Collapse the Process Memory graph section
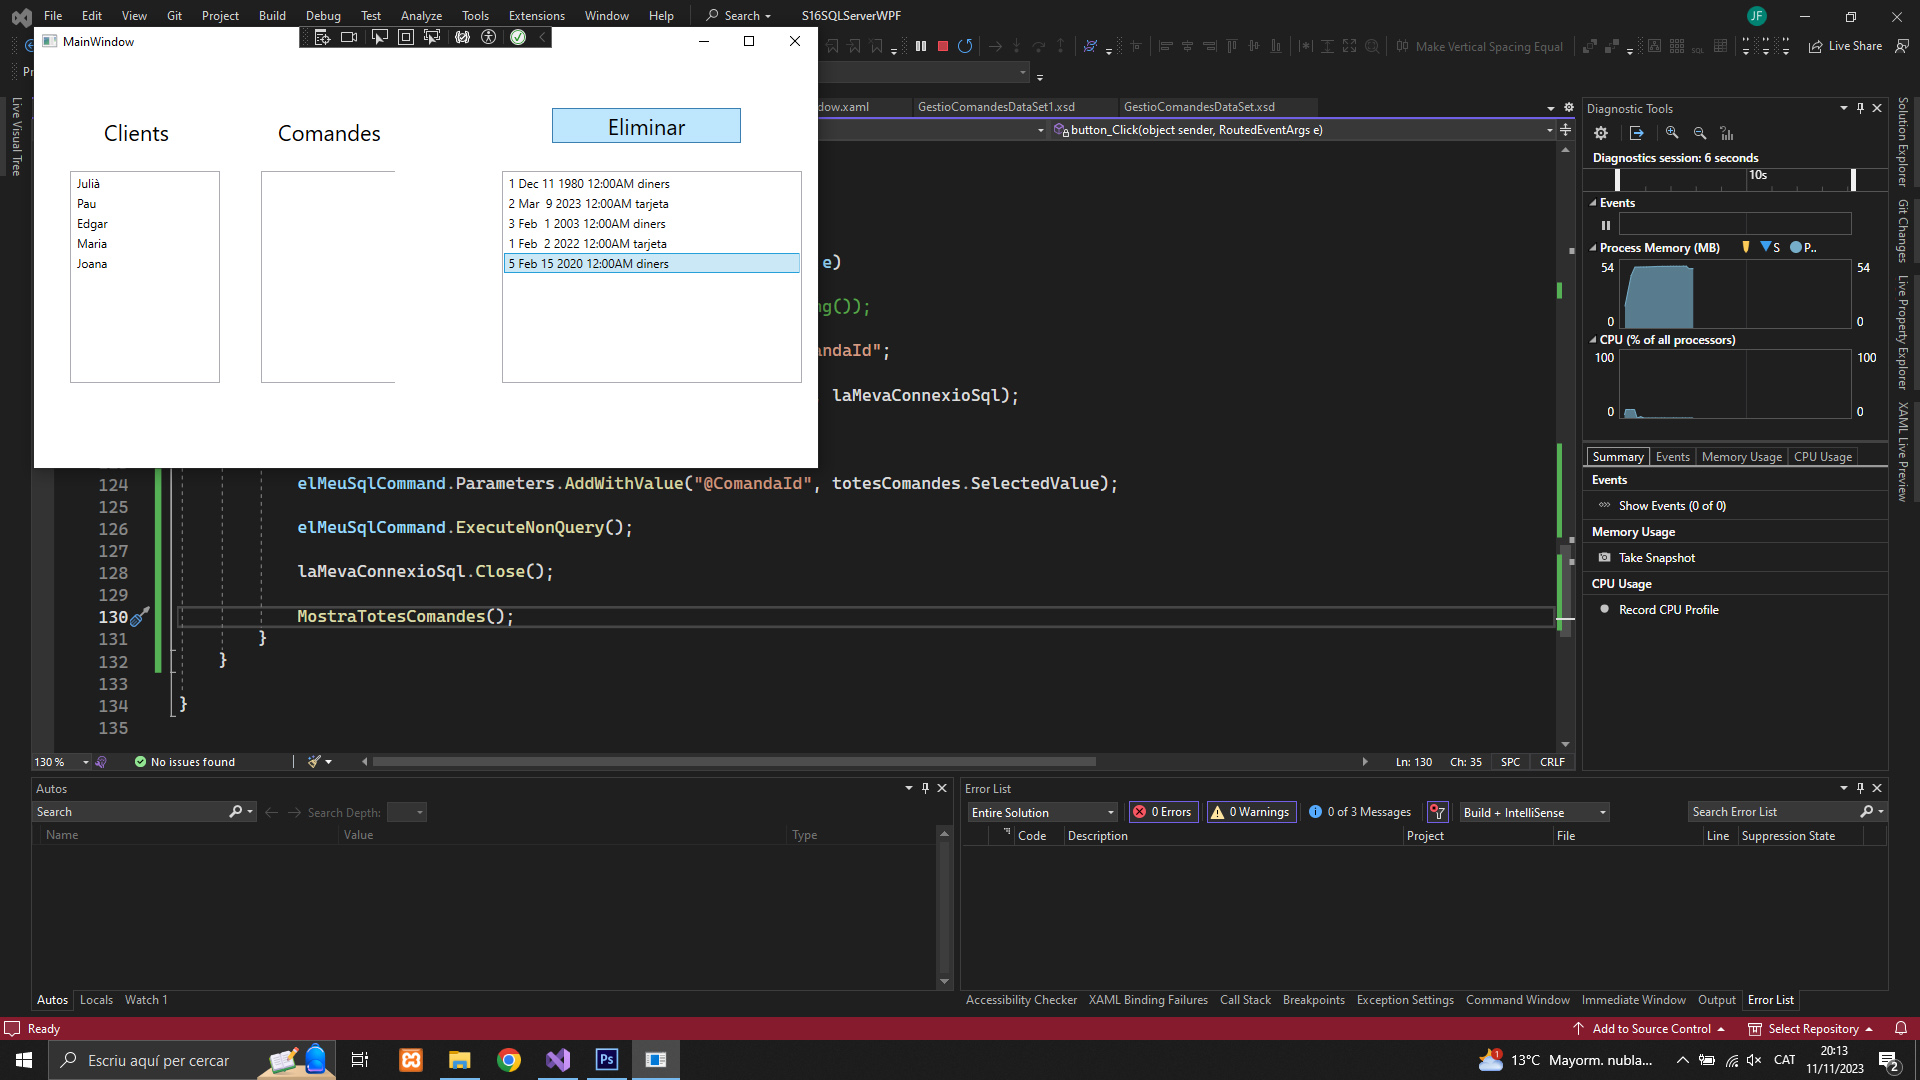The image size is (1920, 1080). tap(1593, 248)
